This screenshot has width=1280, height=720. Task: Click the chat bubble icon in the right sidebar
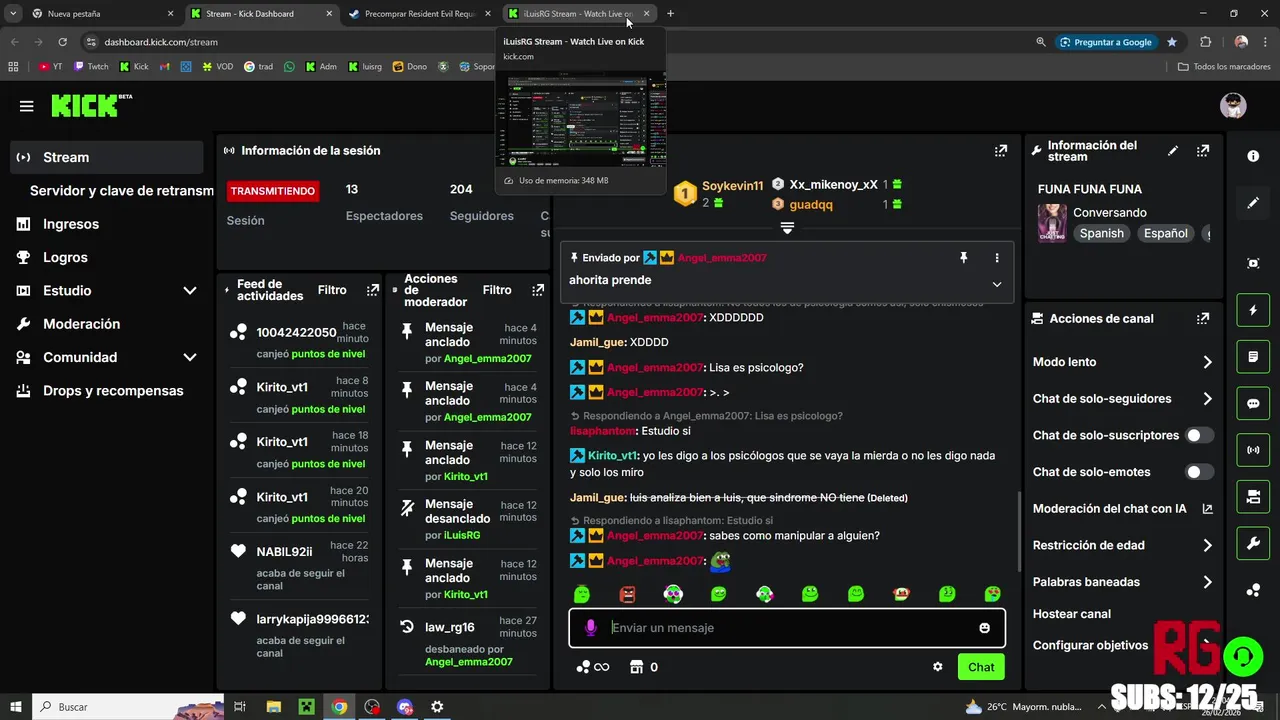tap(1253, 404)
